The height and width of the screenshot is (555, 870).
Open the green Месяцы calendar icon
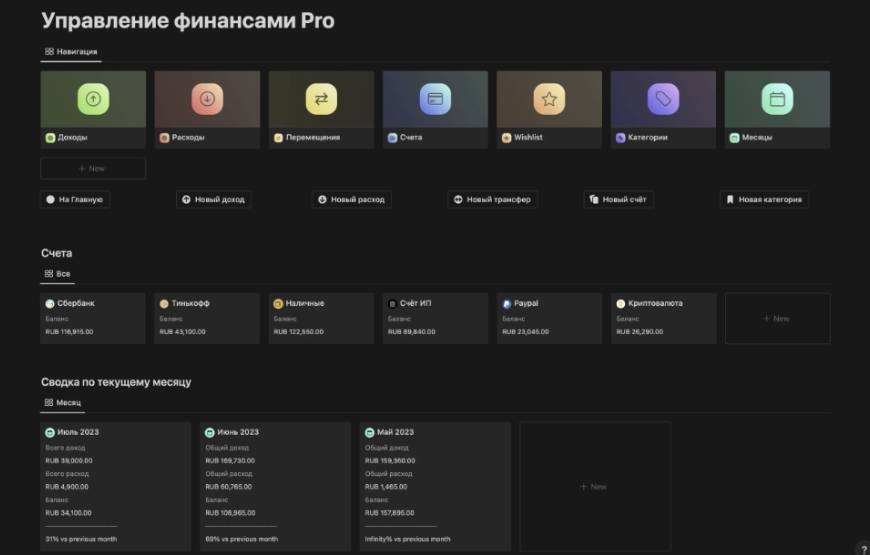777,99
